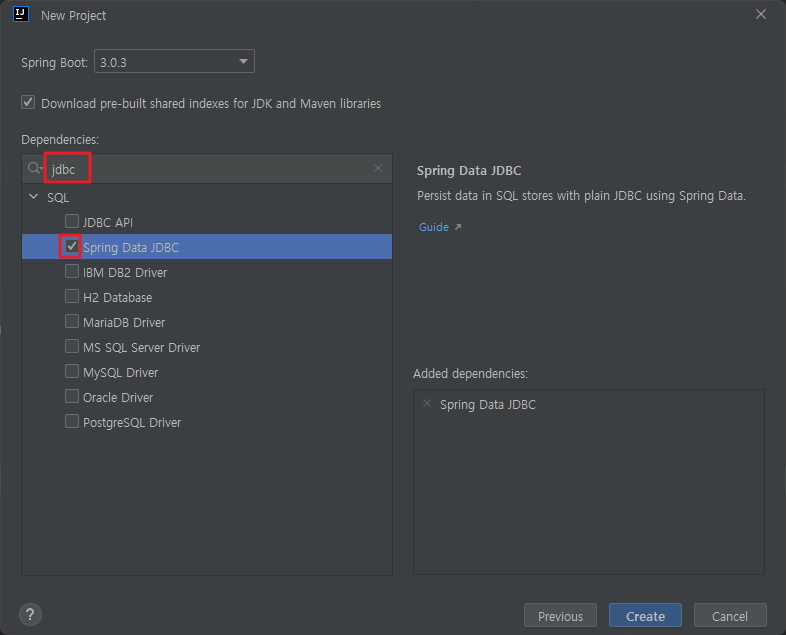This screenshot has width=786, height=635.
Task: Select the Spring Data JDBC row label
Action: coord(131,248)
